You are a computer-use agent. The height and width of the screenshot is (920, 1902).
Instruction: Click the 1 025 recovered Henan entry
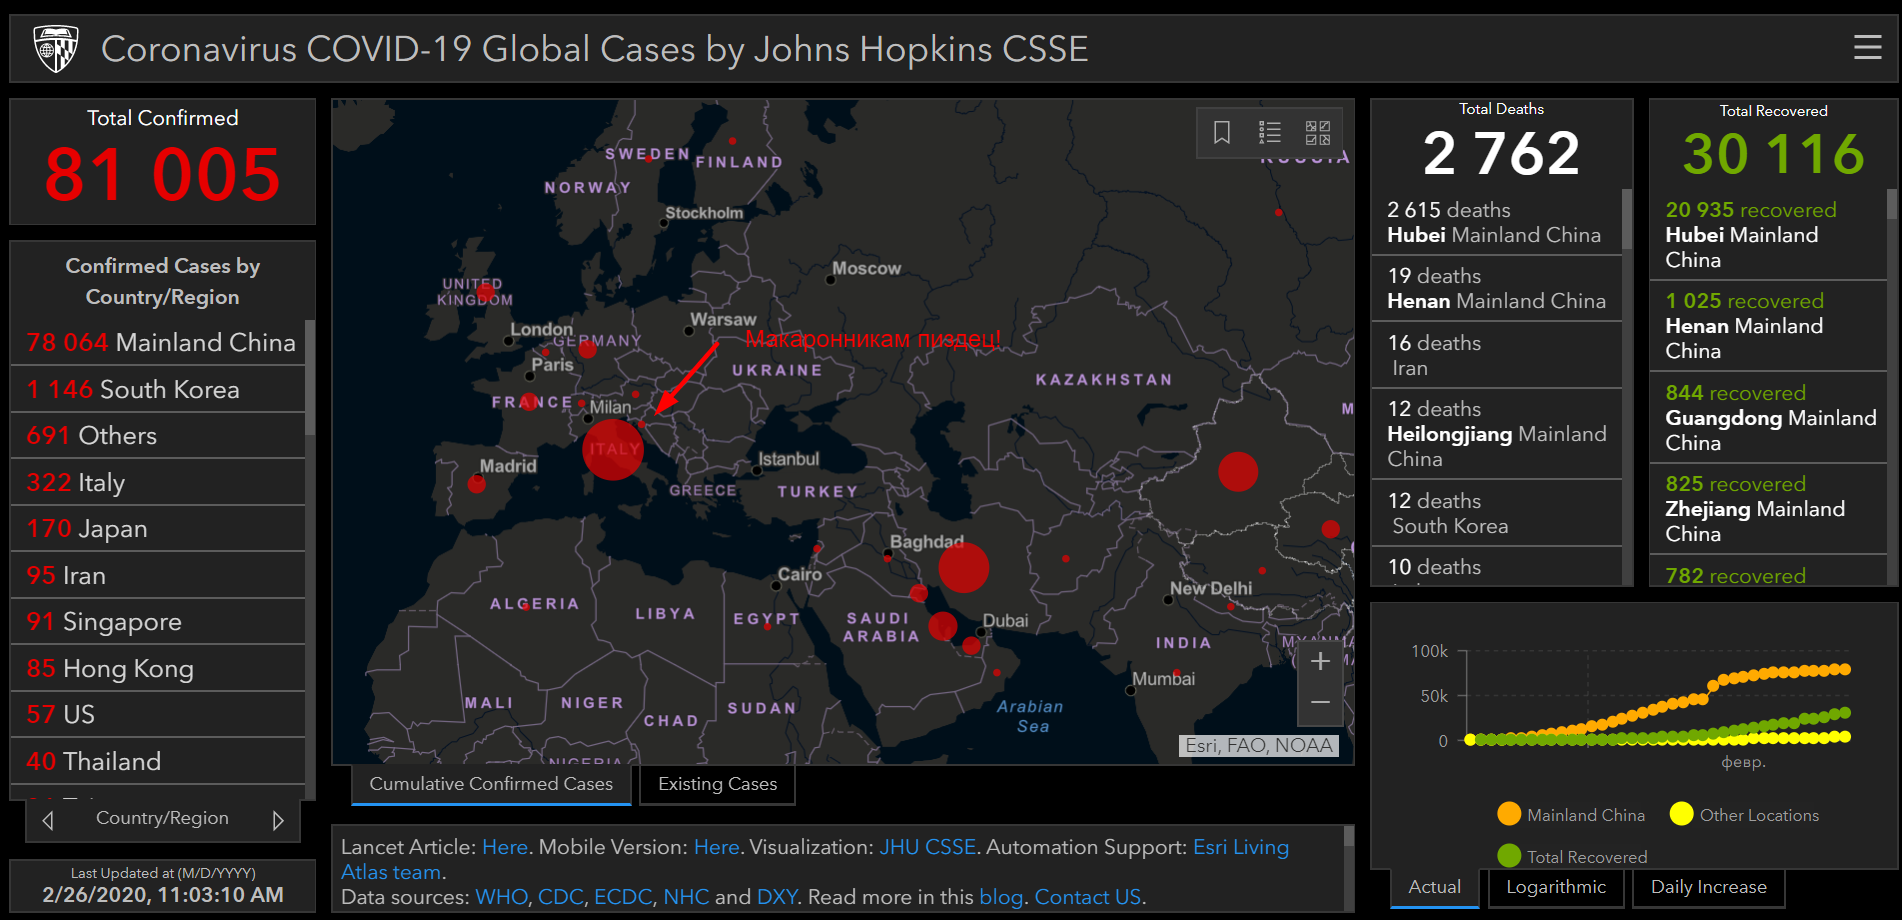(1768, 326)
